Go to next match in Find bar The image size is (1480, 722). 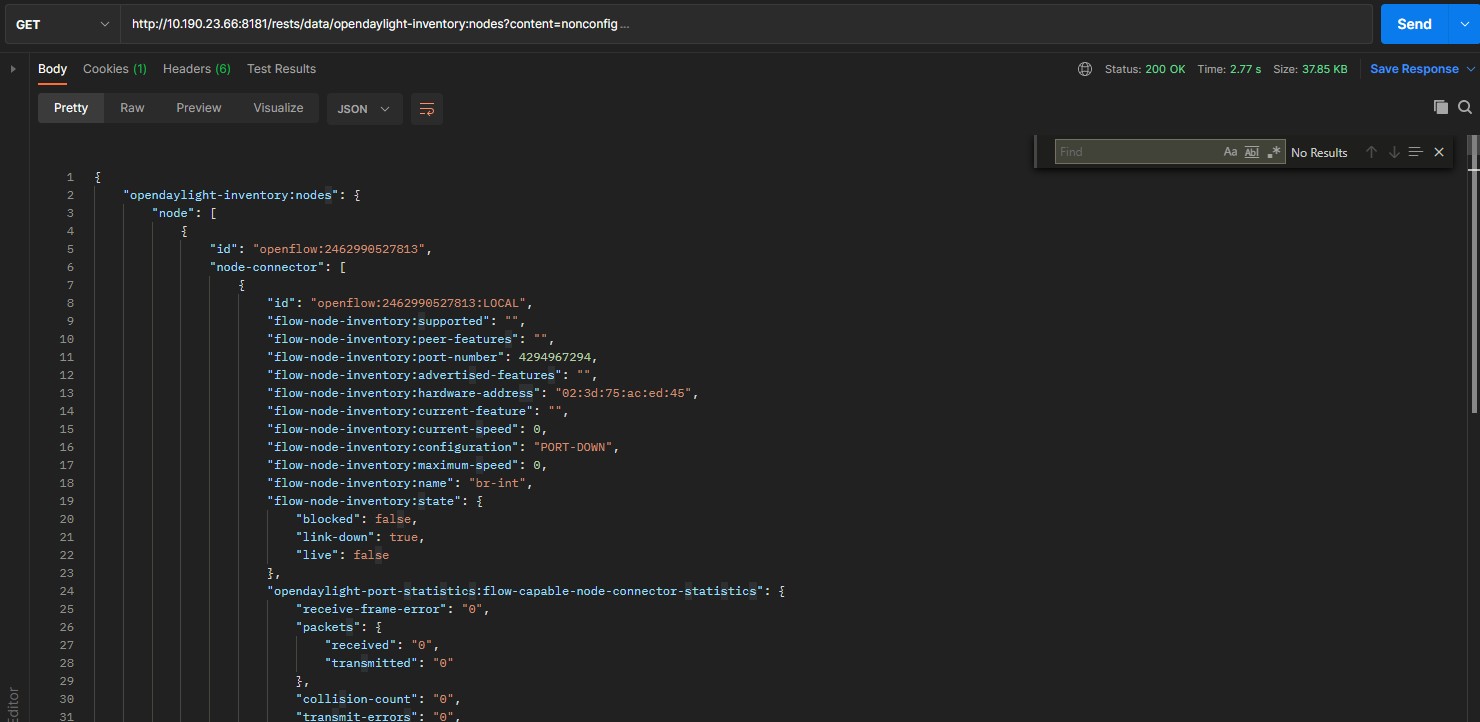point(1393,152)
